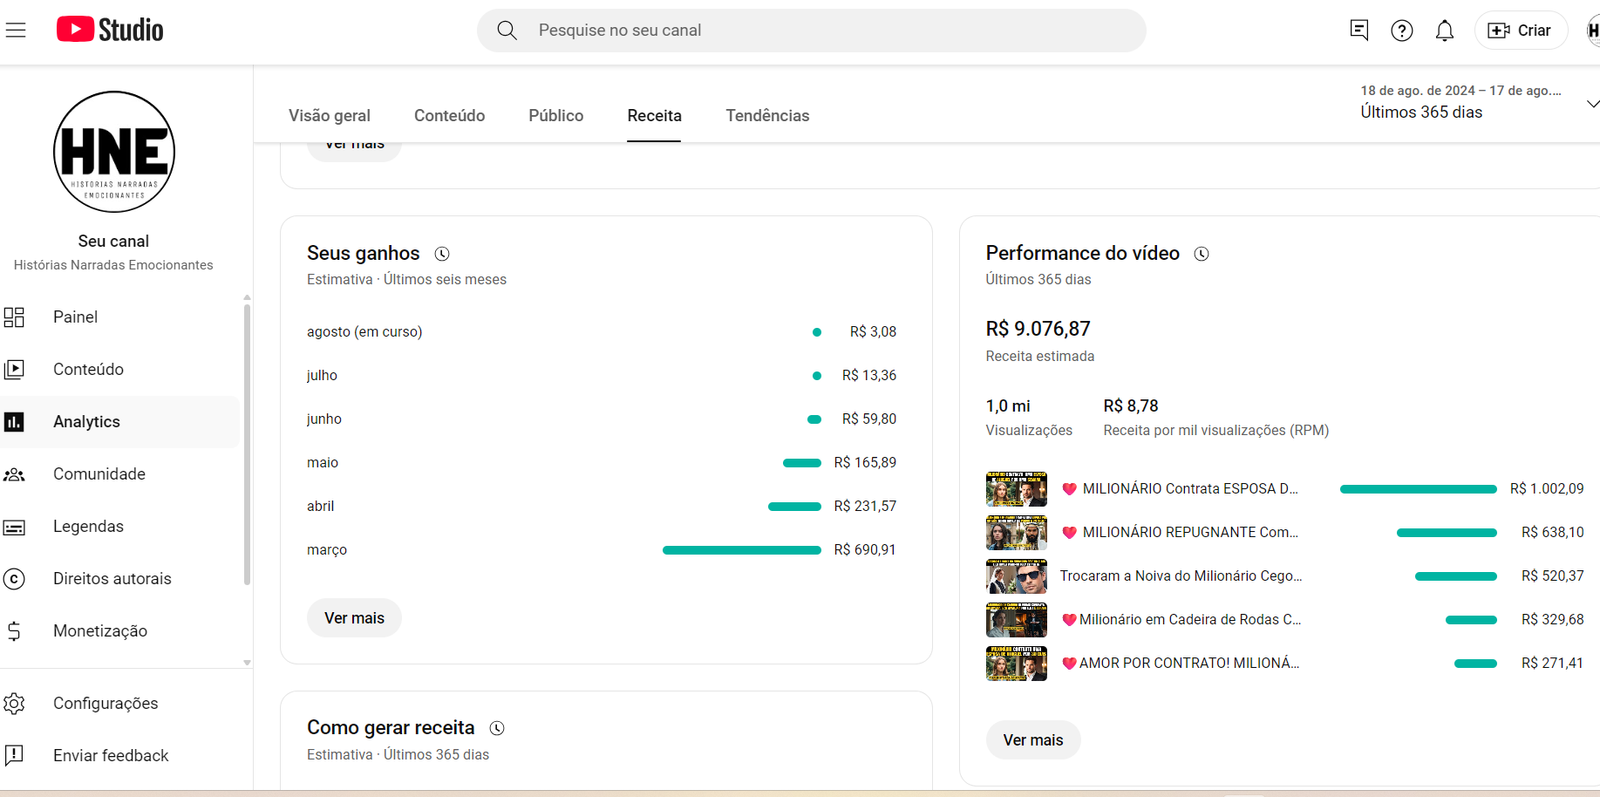This screenshot has height=797, width=1600.
Task: Click the sidebar scrollbar down arrow
Action: (x=247, y=662)
